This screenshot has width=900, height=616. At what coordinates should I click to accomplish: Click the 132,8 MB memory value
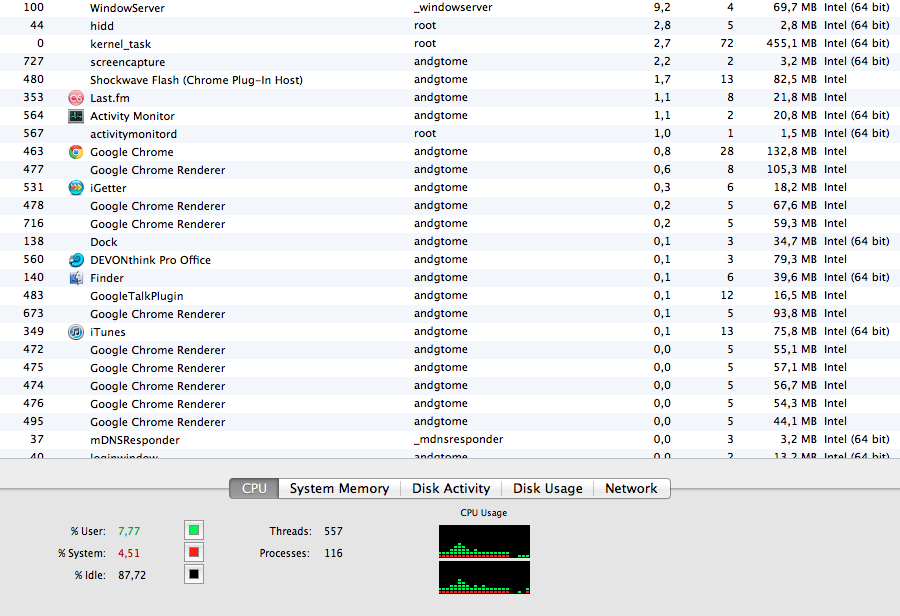[x=791, y=151]
